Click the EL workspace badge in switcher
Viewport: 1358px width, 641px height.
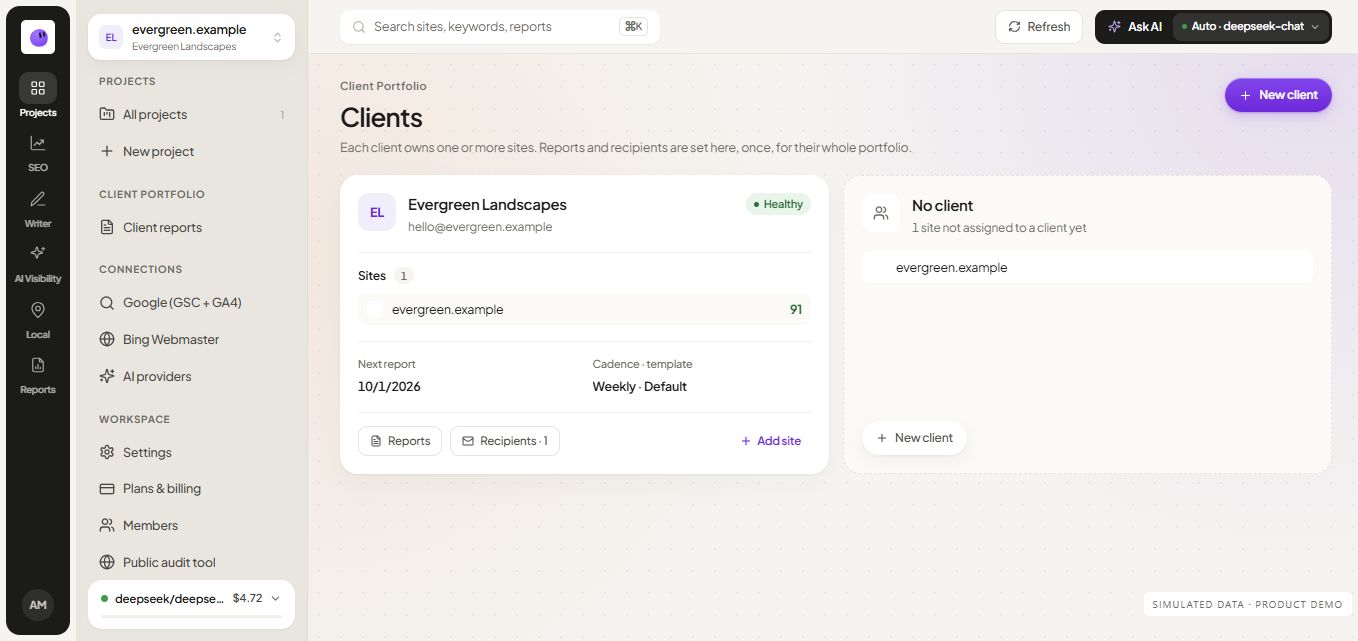click(x=111, y=37)
